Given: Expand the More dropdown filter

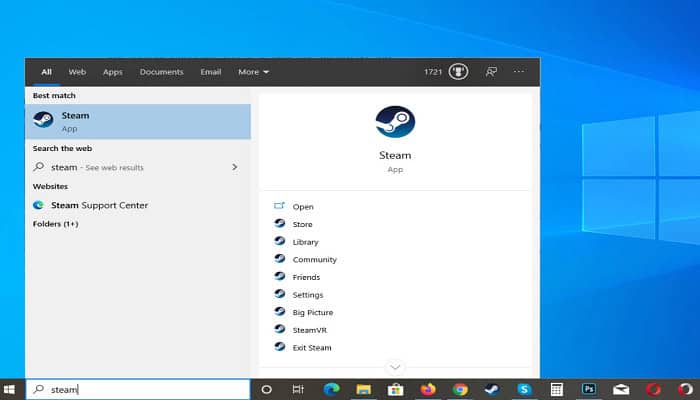Looking at the screenshot, I should coord(253,72).
